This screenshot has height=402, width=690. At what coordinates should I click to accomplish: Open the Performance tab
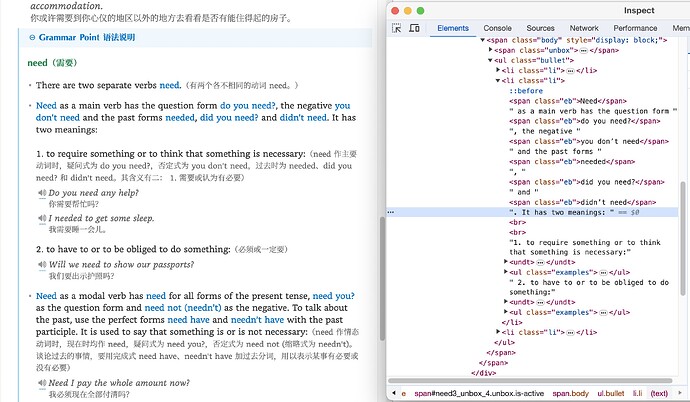635,28
